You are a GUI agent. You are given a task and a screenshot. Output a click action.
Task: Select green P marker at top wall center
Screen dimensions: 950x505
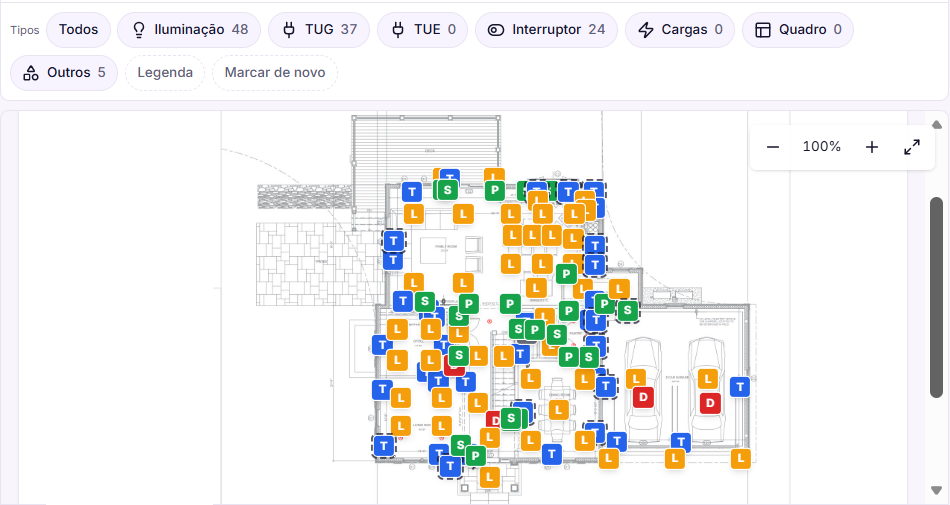pyautogui.click(x=494, y=191)
